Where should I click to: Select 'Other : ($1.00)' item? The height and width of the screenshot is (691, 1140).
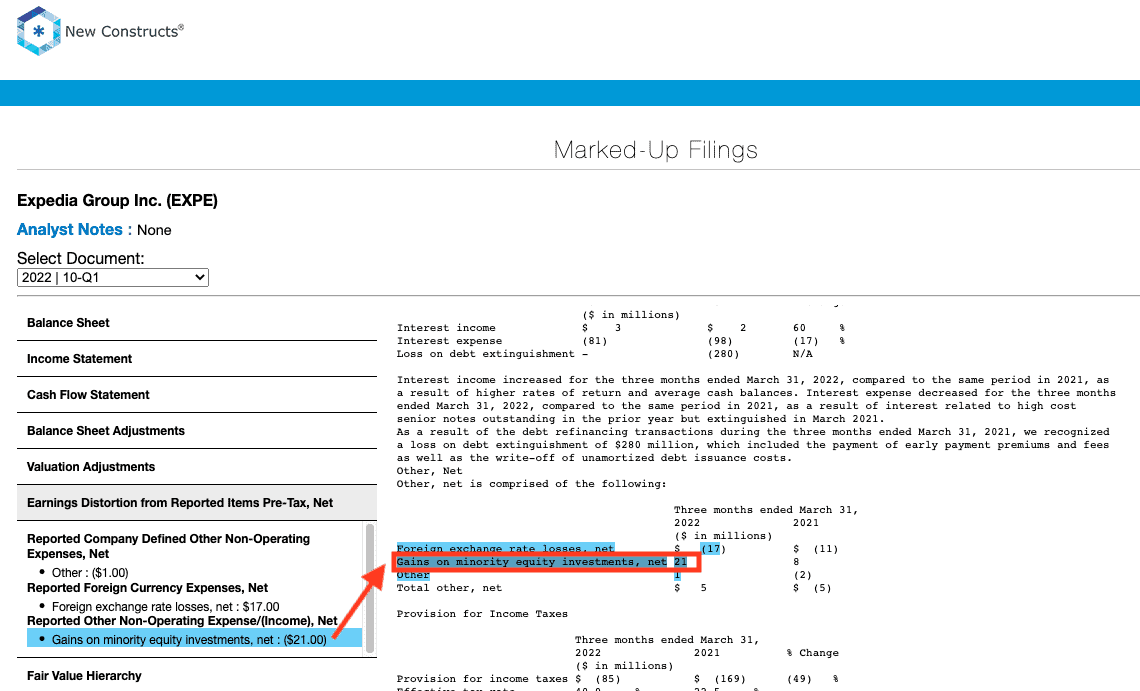click(x=90, y=572)
